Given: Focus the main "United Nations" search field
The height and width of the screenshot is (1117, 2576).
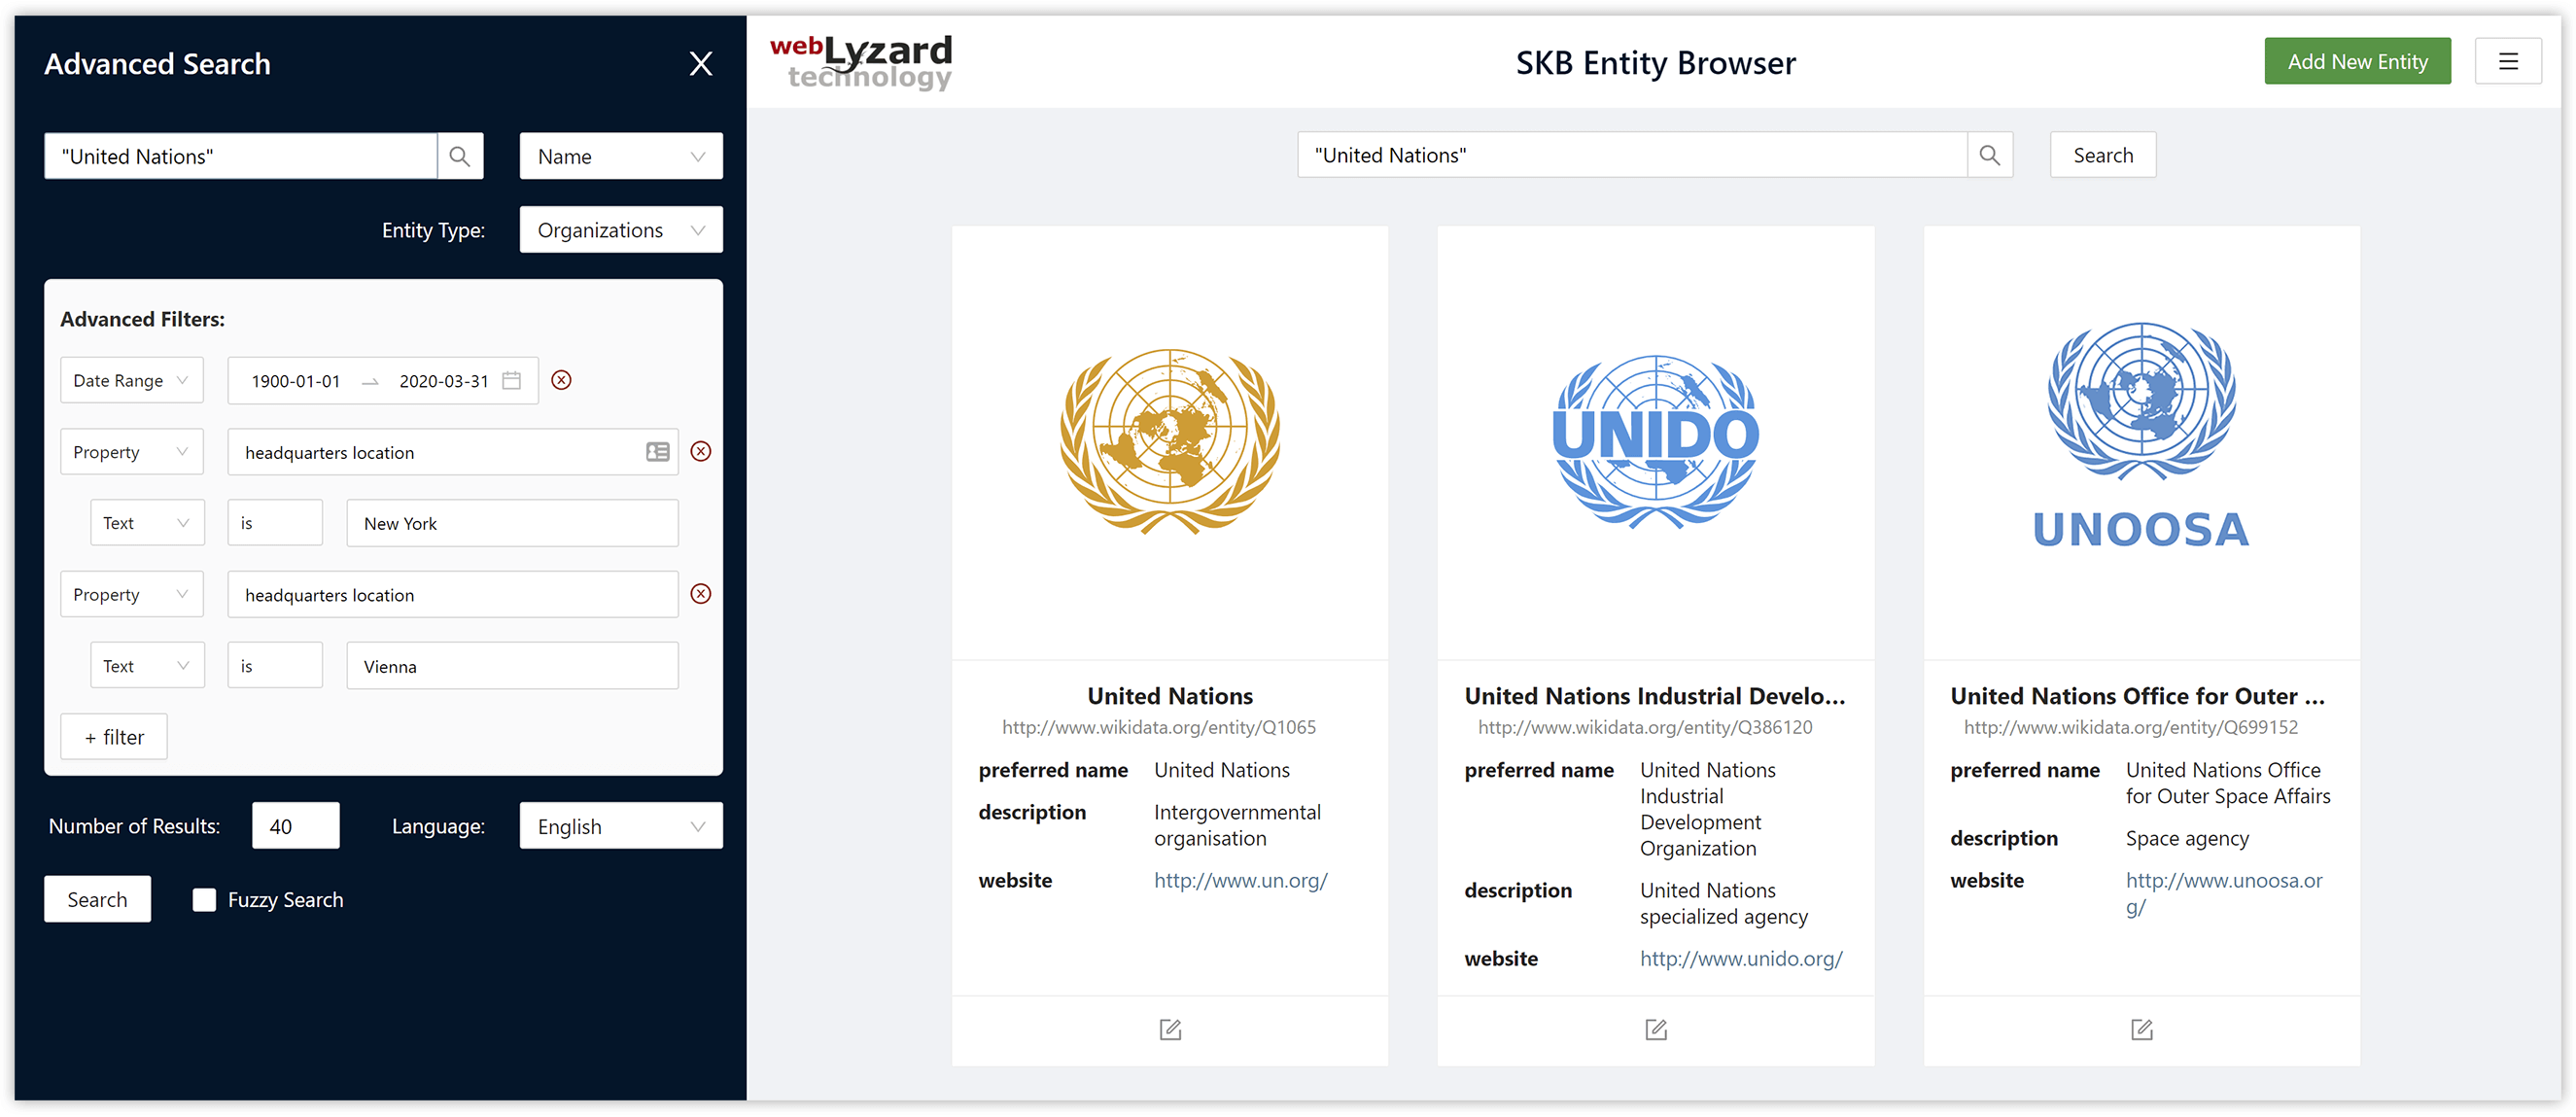Looking at the screenshot, I should coord(1632,155).
